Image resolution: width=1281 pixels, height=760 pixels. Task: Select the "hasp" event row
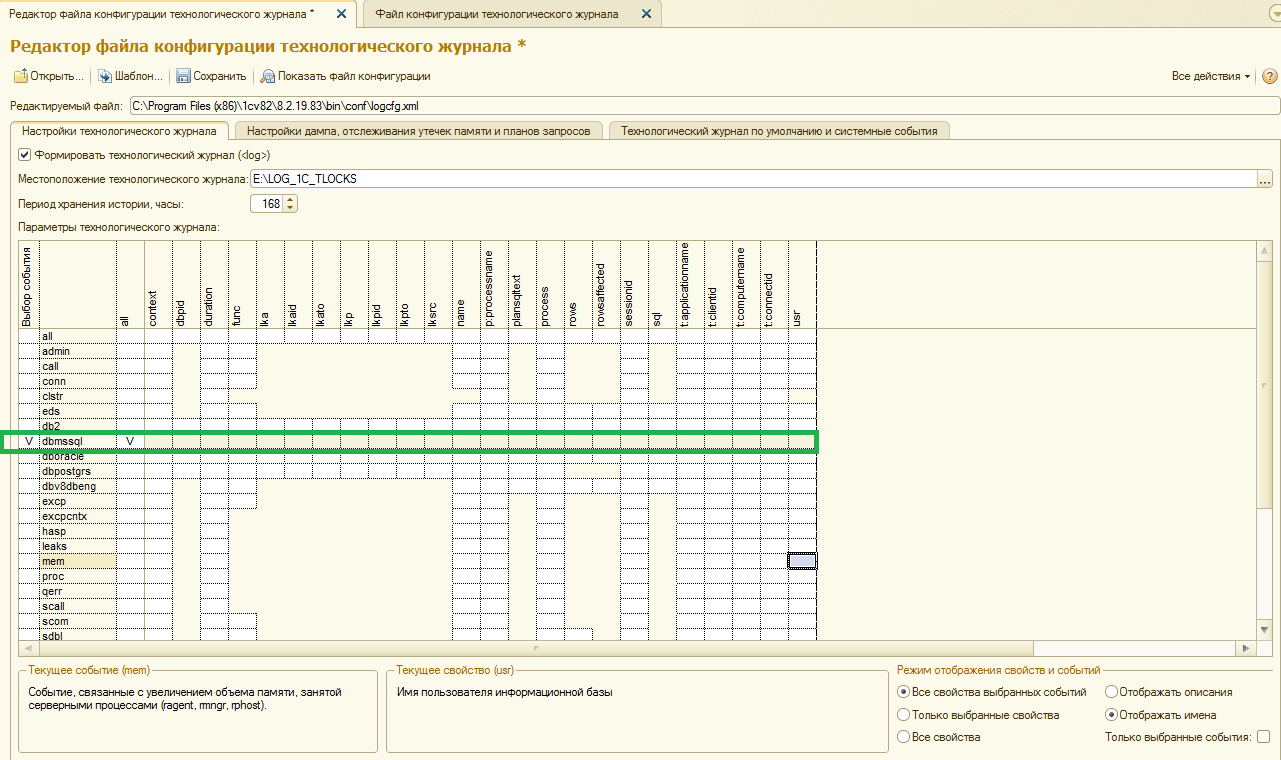click(x=78, y=531)
